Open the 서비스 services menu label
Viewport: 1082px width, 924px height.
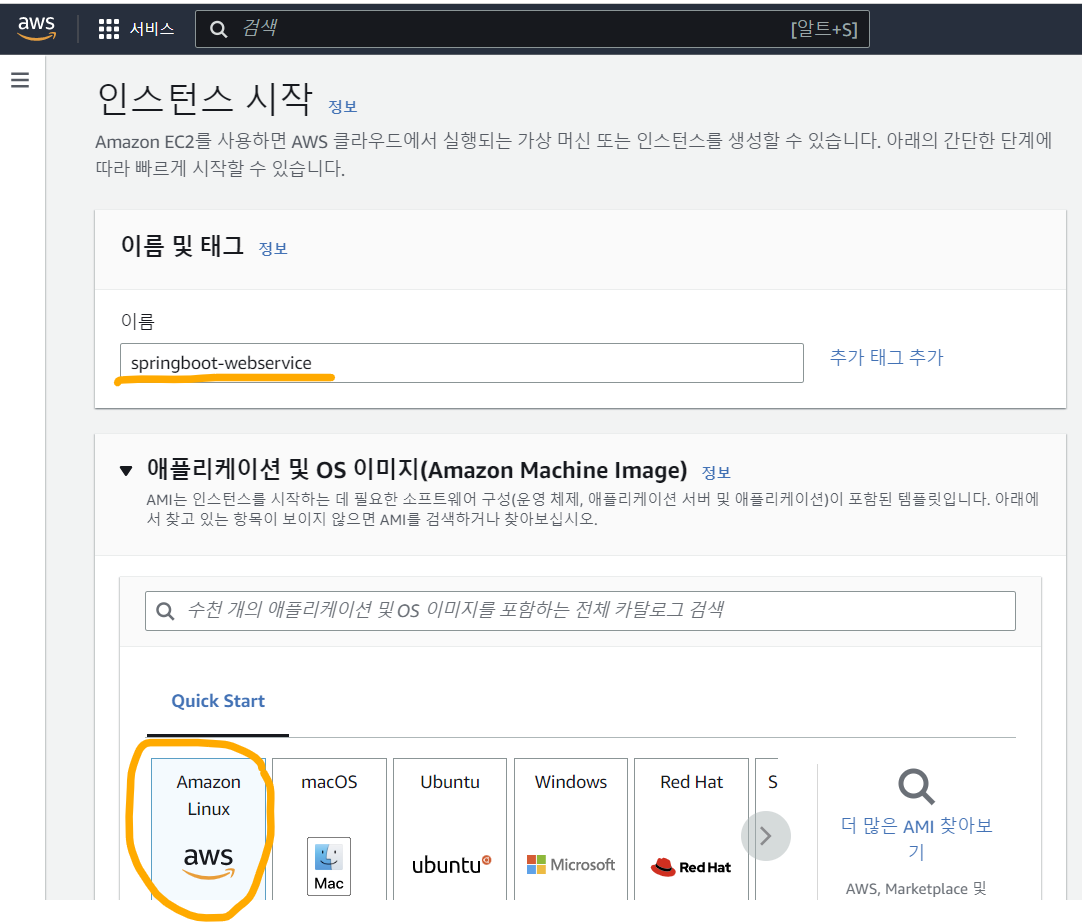pyautogui.click(x=152, y=29)
